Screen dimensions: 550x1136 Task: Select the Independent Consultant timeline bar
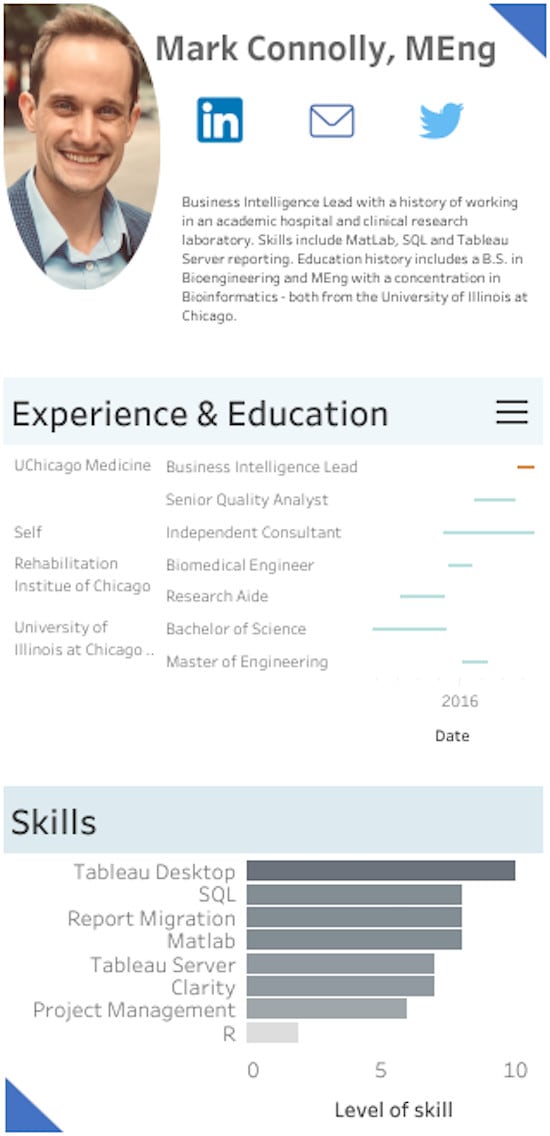click(x=489, y=532)
